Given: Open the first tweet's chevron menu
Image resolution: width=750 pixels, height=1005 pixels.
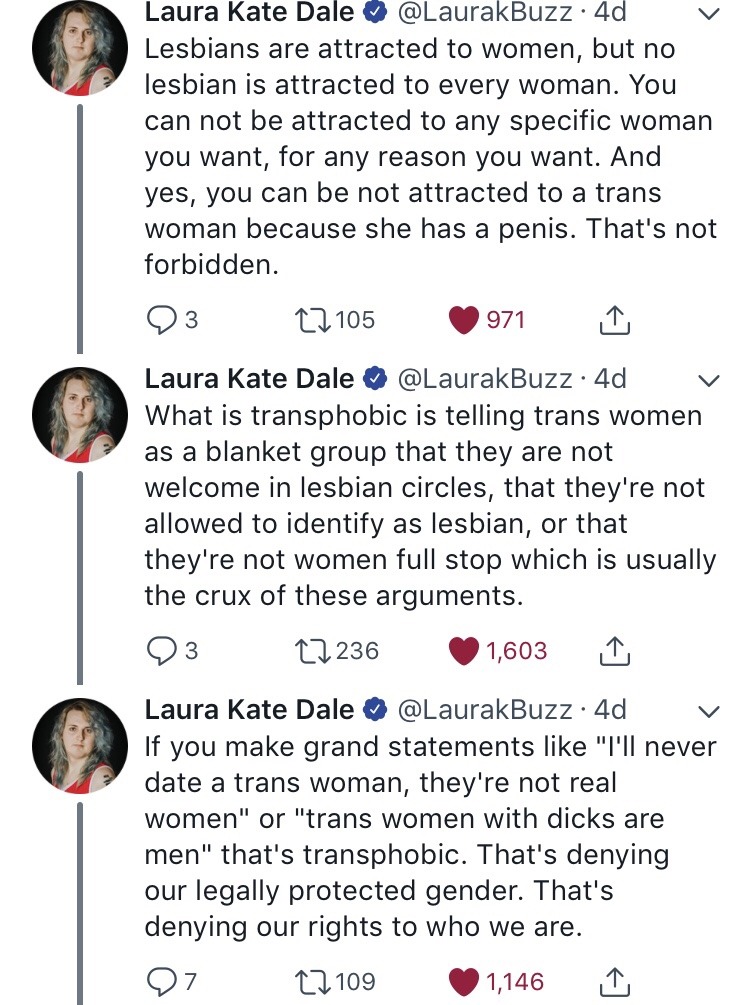Looking at the screenshot, I should click(708, 15).
